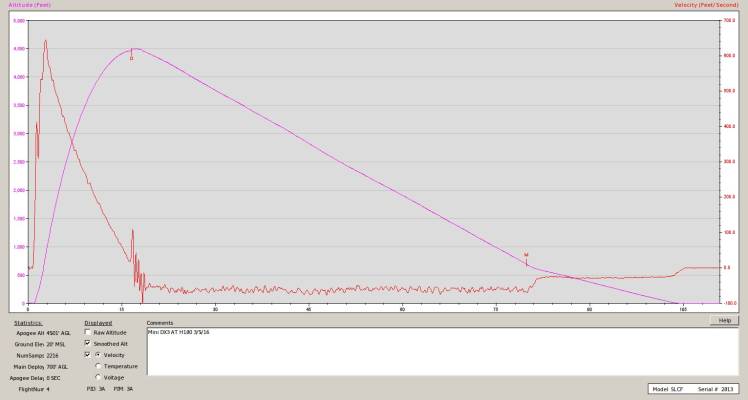Click the Apogee Alt 4501' AGL statistic
Screen dimensions: 748x400
(42, 332)
